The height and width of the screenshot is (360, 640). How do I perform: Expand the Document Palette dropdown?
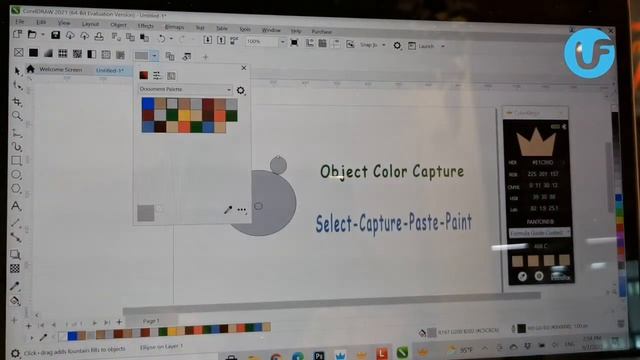click(229, 90)
